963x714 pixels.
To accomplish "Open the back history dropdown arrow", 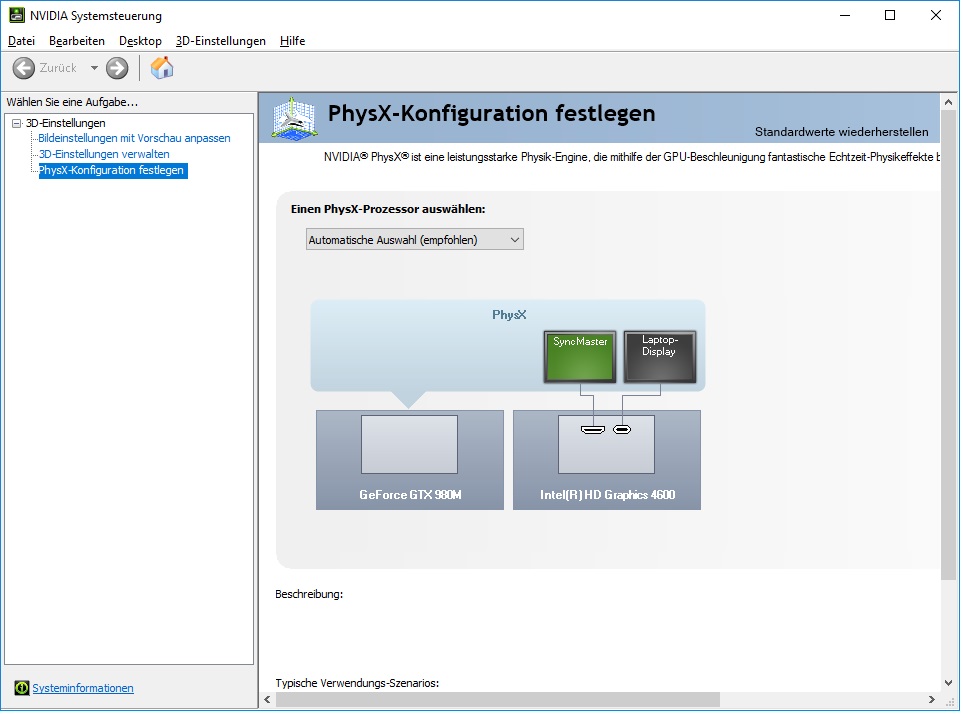I will [94, 68].
